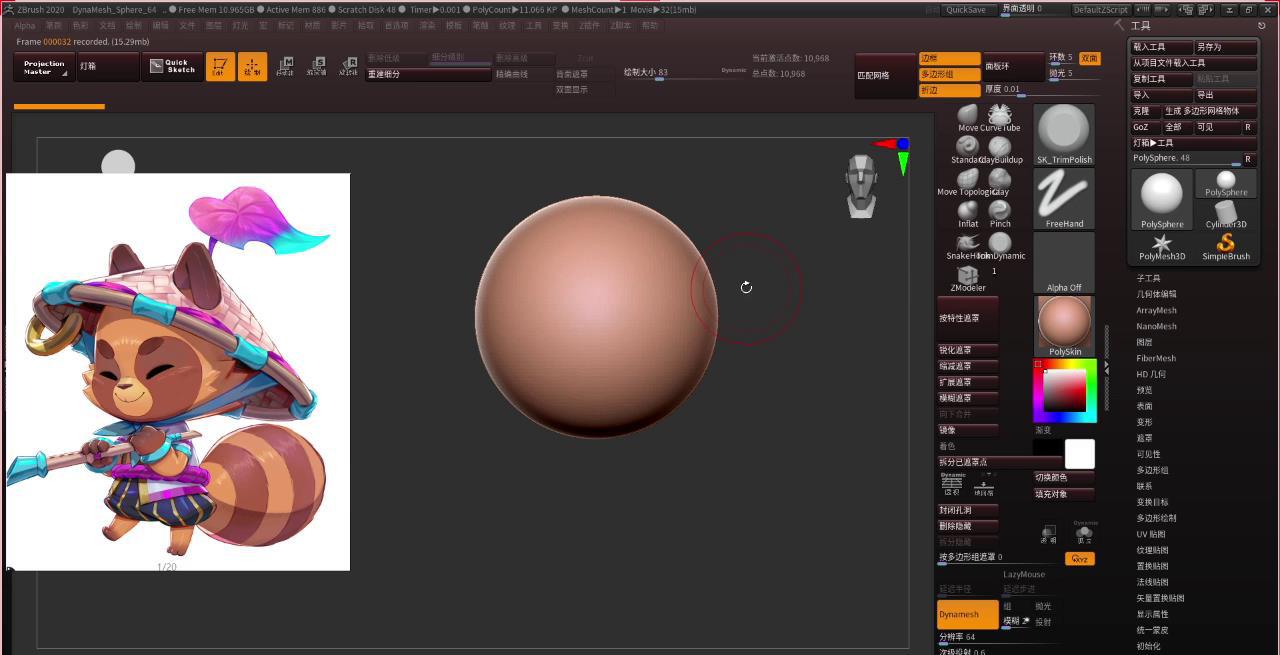Select the CurveTube brush
Image resolution: width=1280 pixels, height=655 pixels.
point(1000,118)
